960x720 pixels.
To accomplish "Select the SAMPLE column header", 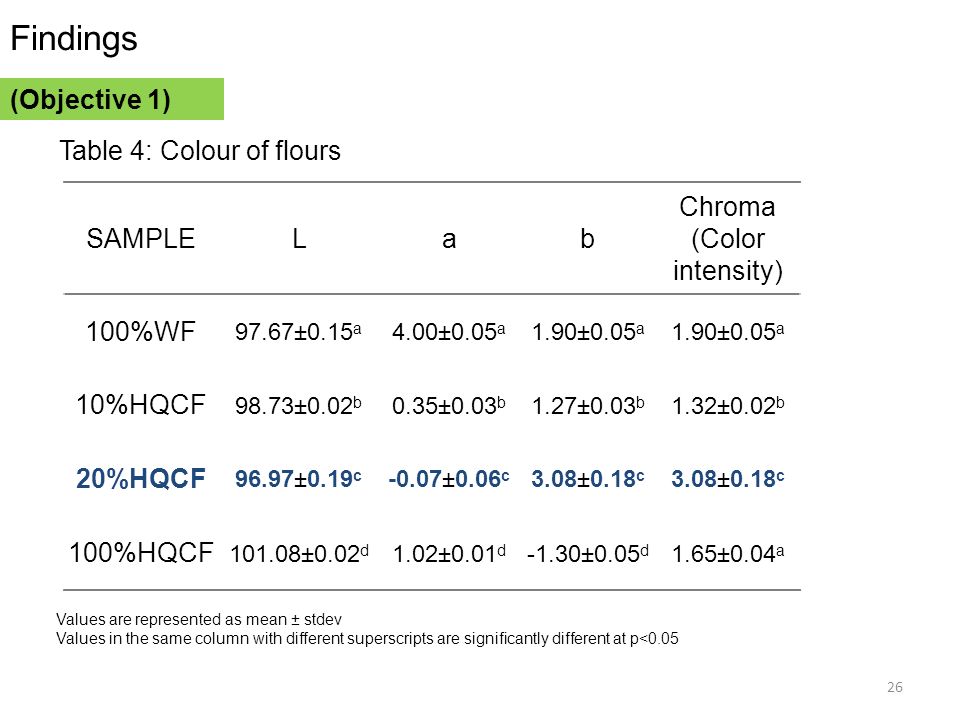I will click(140, 238).
